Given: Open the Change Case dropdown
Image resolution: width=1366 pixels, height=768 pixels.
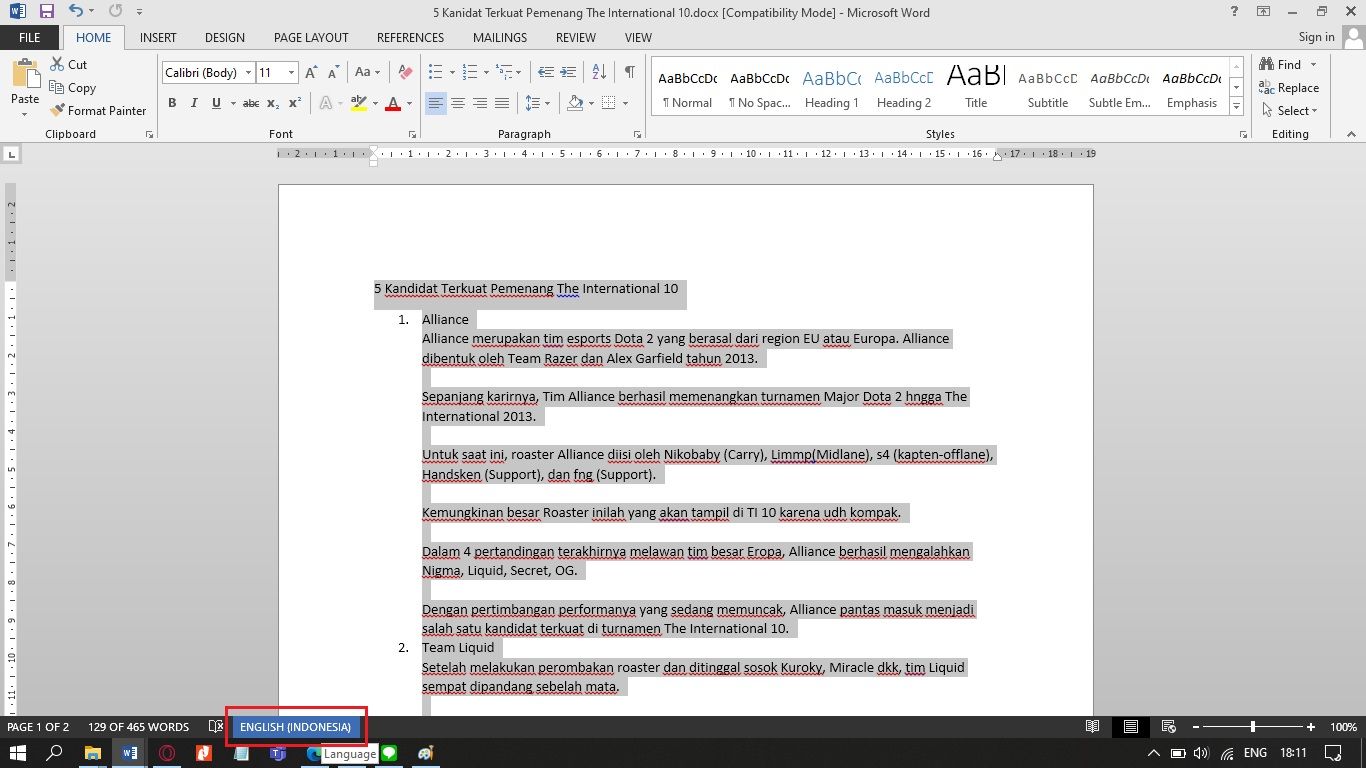Looking at the screenshot, I should coord(367,73).
